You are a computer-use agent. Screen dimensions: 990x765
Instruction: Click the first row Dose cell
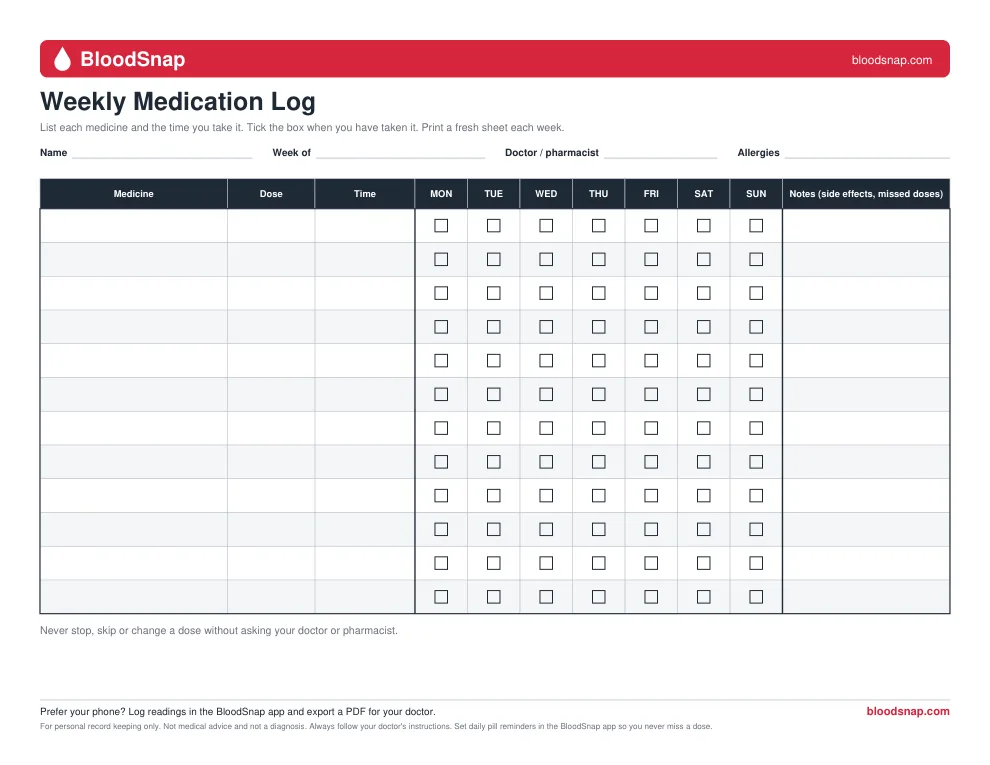[x=271, y=225]
